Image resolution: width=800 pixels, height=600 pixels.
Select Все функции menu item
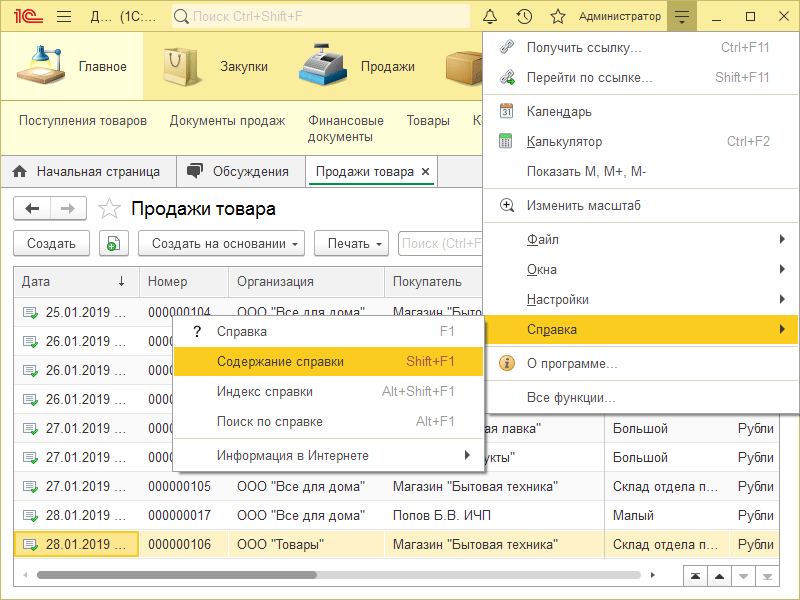point(640,397)
